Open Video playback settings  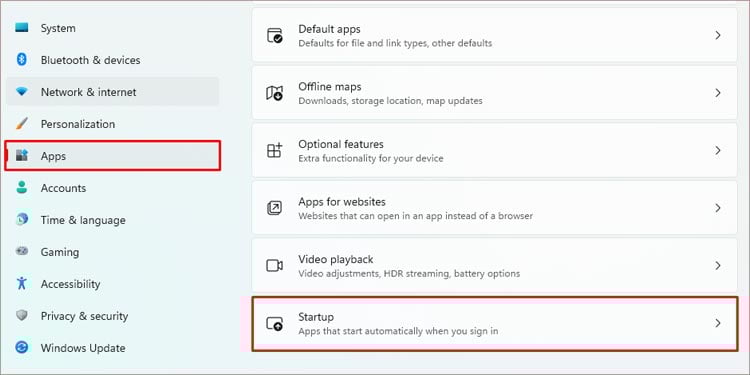[x=495, y=265]
